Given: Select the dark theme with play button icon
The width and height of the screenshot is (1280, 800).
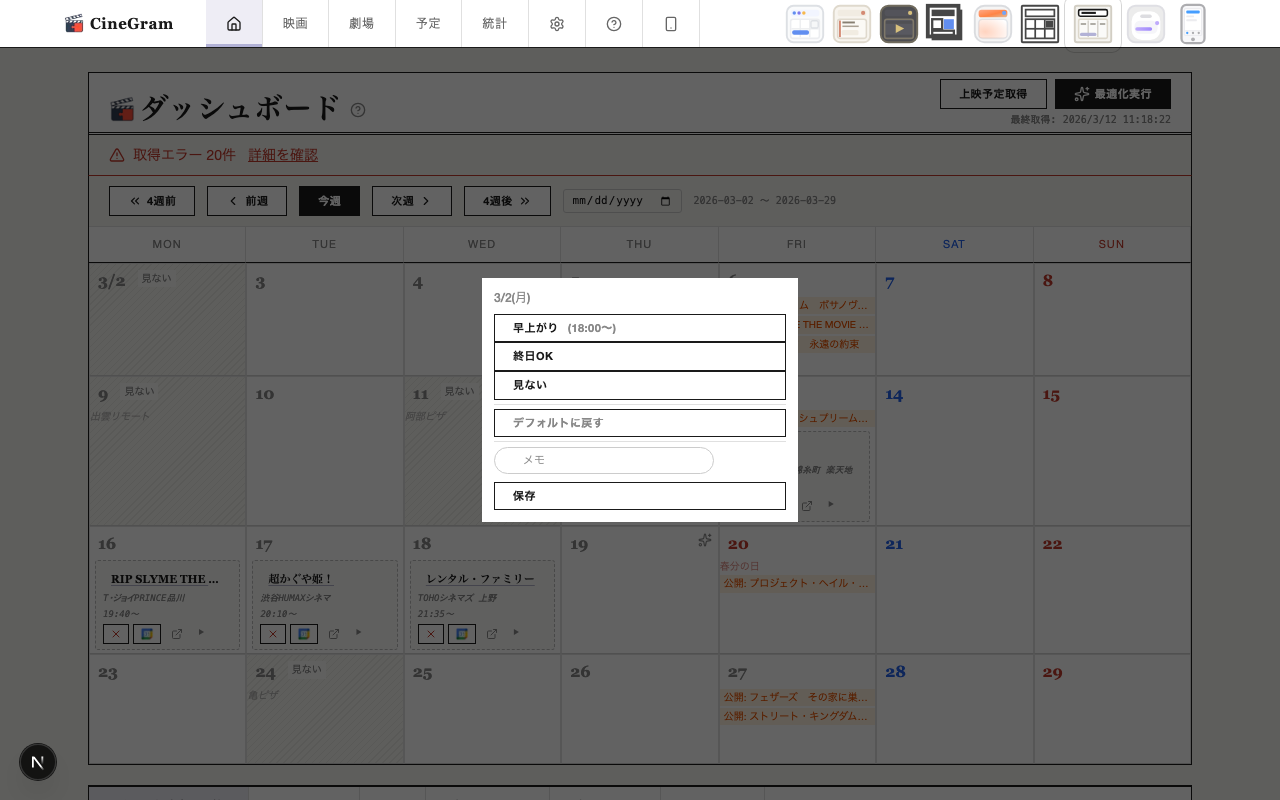Looking at the screenshot, I should (898, 24).
